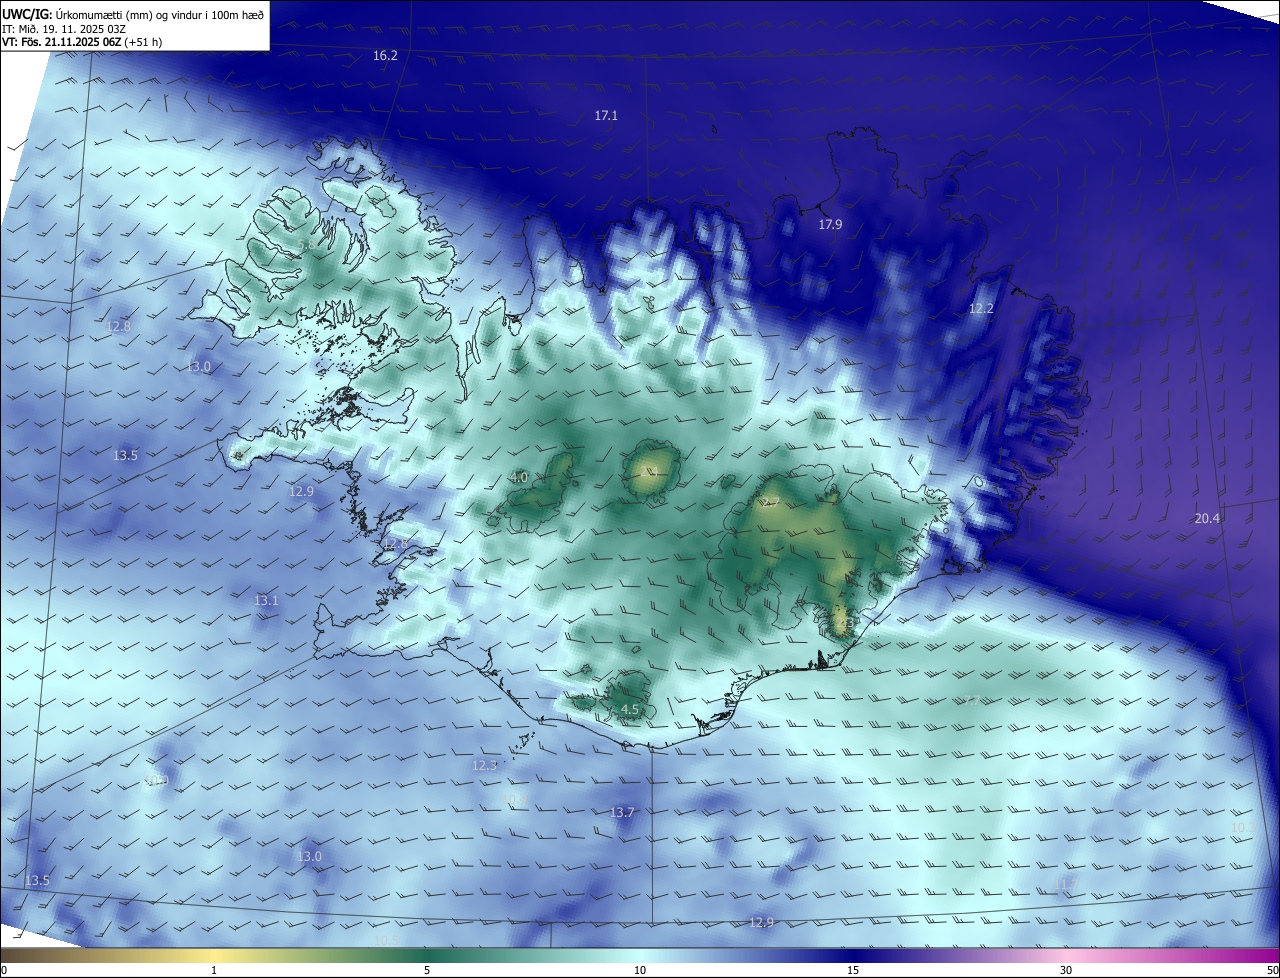Click the 11.7 value label
The image size is (1280, 978).
coord(1067,884)
